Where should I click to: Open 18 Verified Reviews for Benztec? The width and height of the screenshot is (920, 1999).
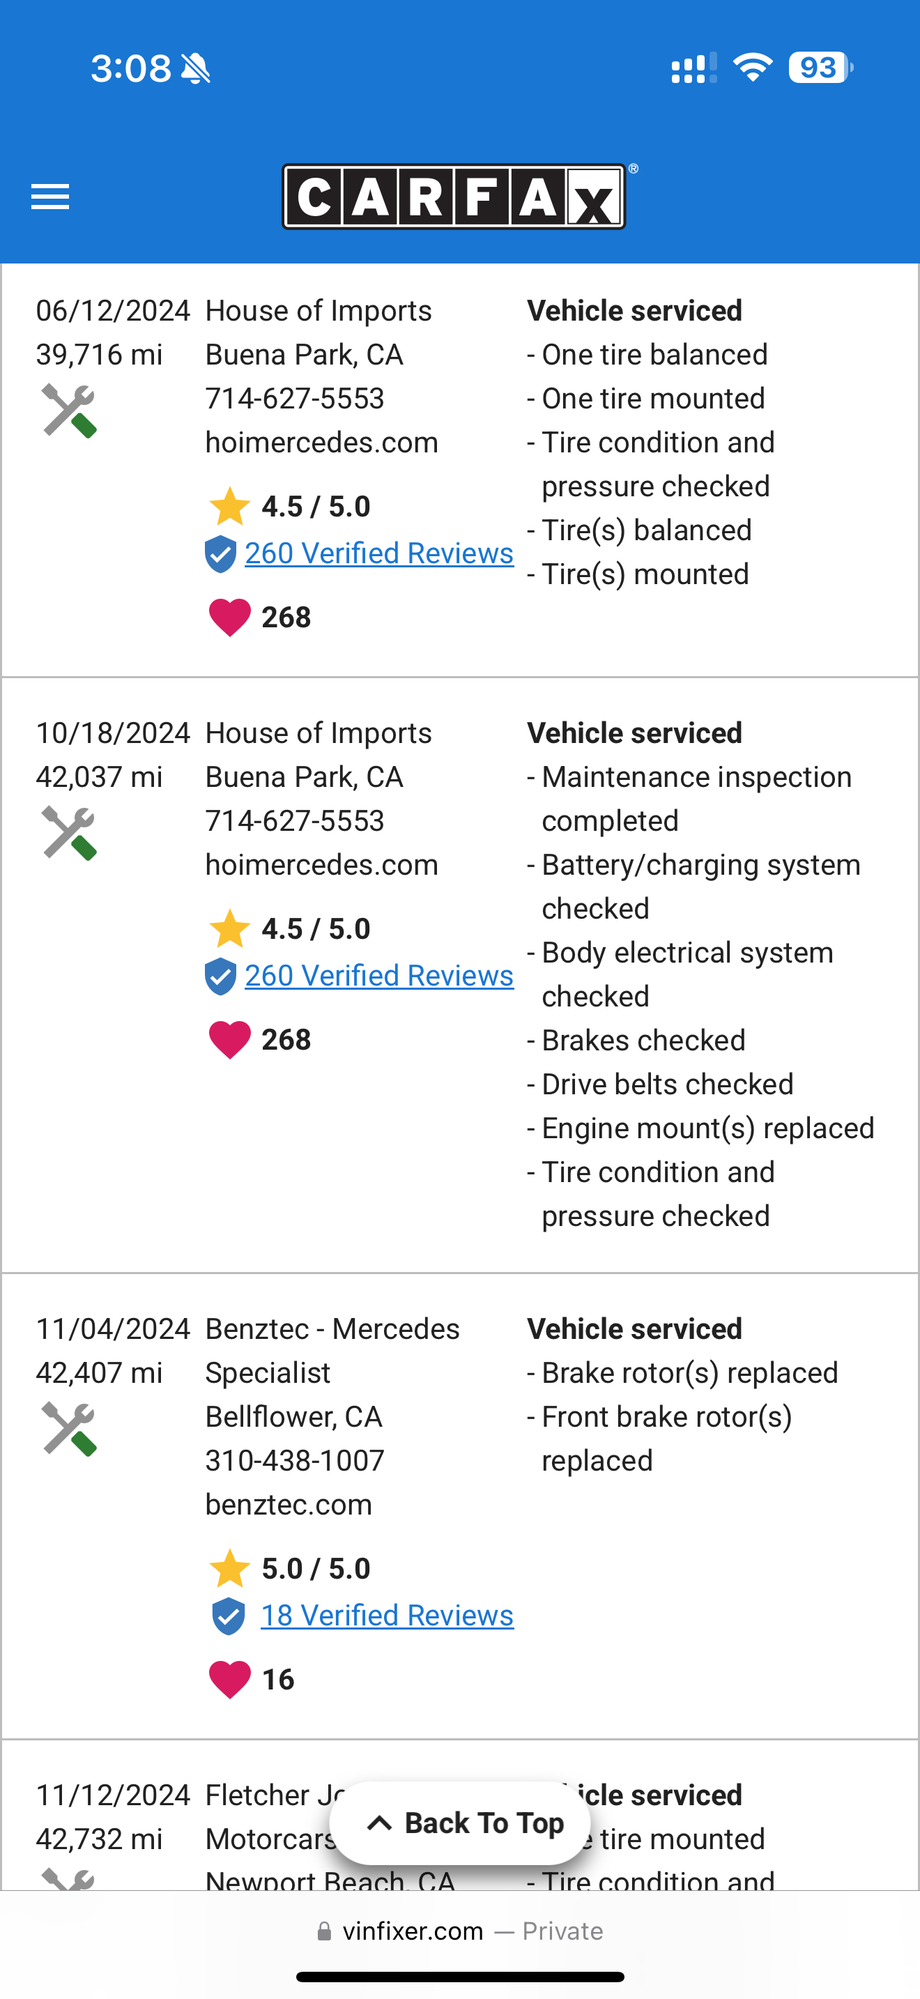[387, 1615]
